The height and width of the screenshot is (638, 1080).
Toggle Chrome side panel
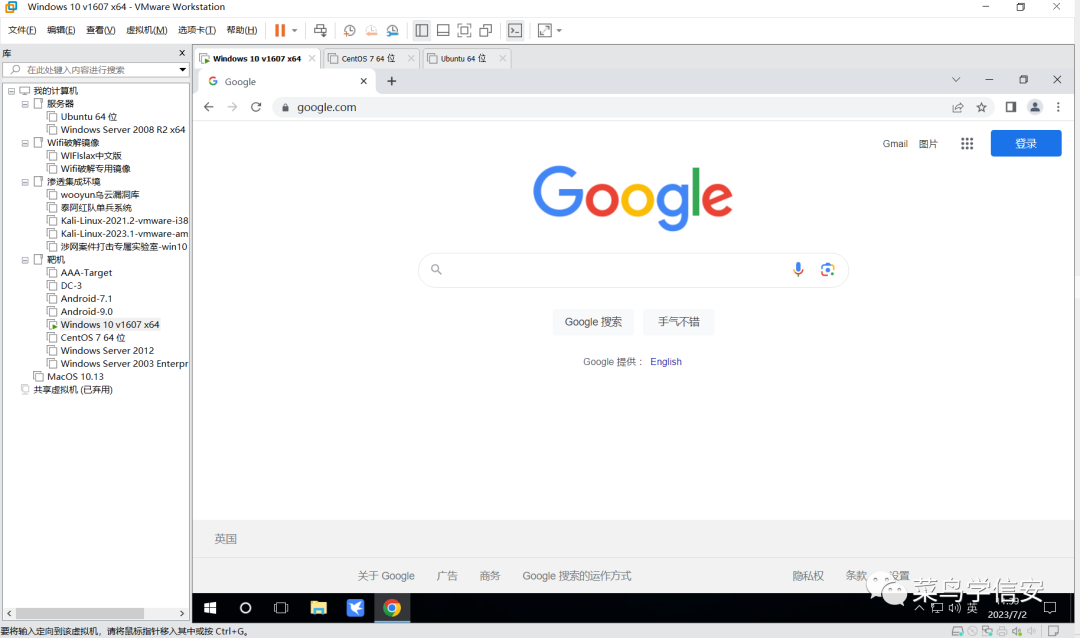[x=1010, y=107]
